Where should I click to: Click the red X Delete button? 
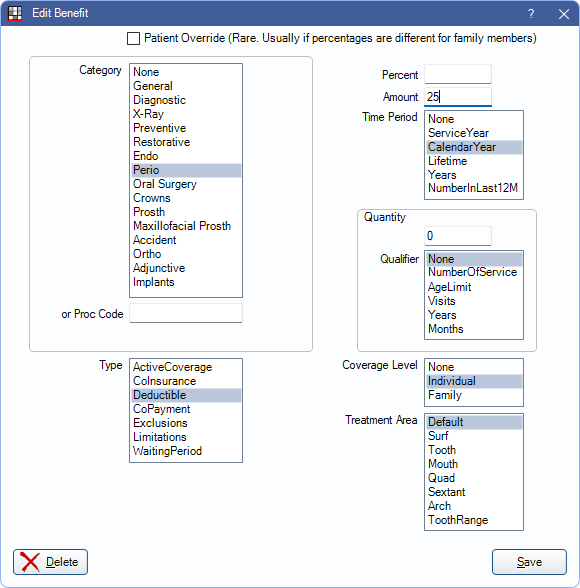pos(50,562)
